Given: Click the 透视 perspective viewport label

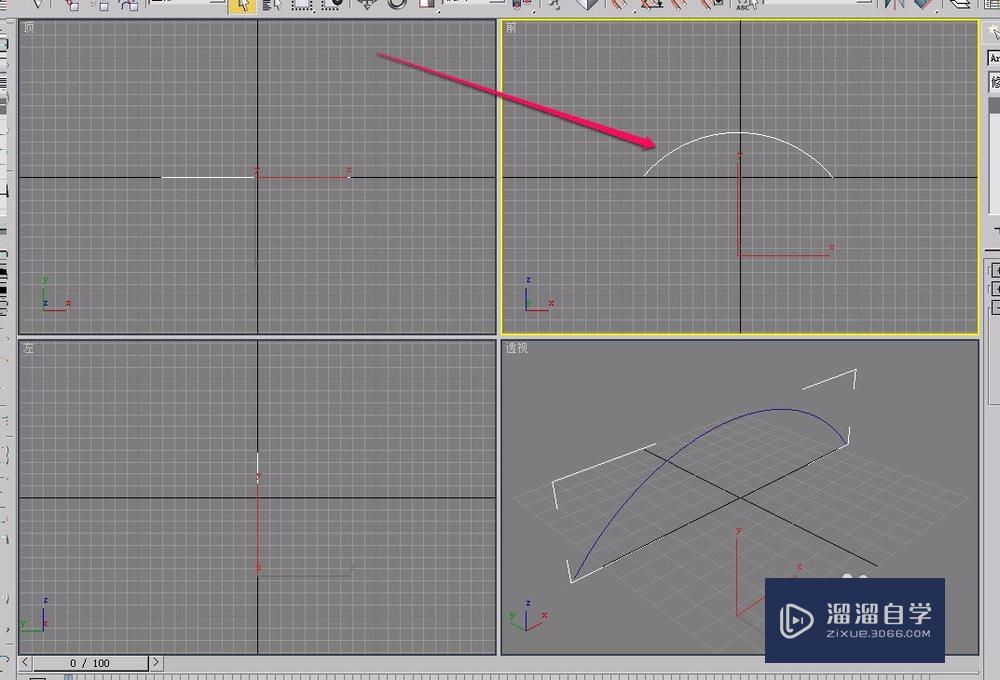Looking at the screenshot, I should [517, 348].
